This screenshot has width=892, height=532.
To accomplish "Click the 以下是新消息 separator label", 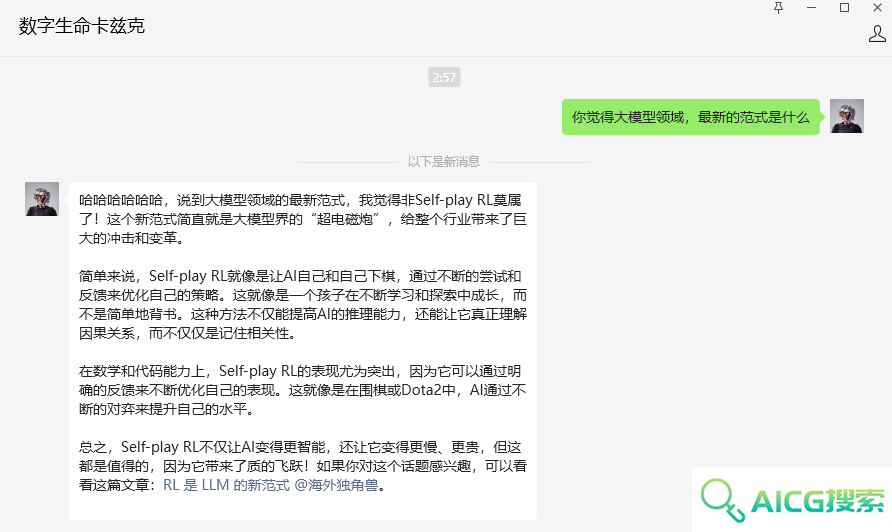I will click(444, 162).
